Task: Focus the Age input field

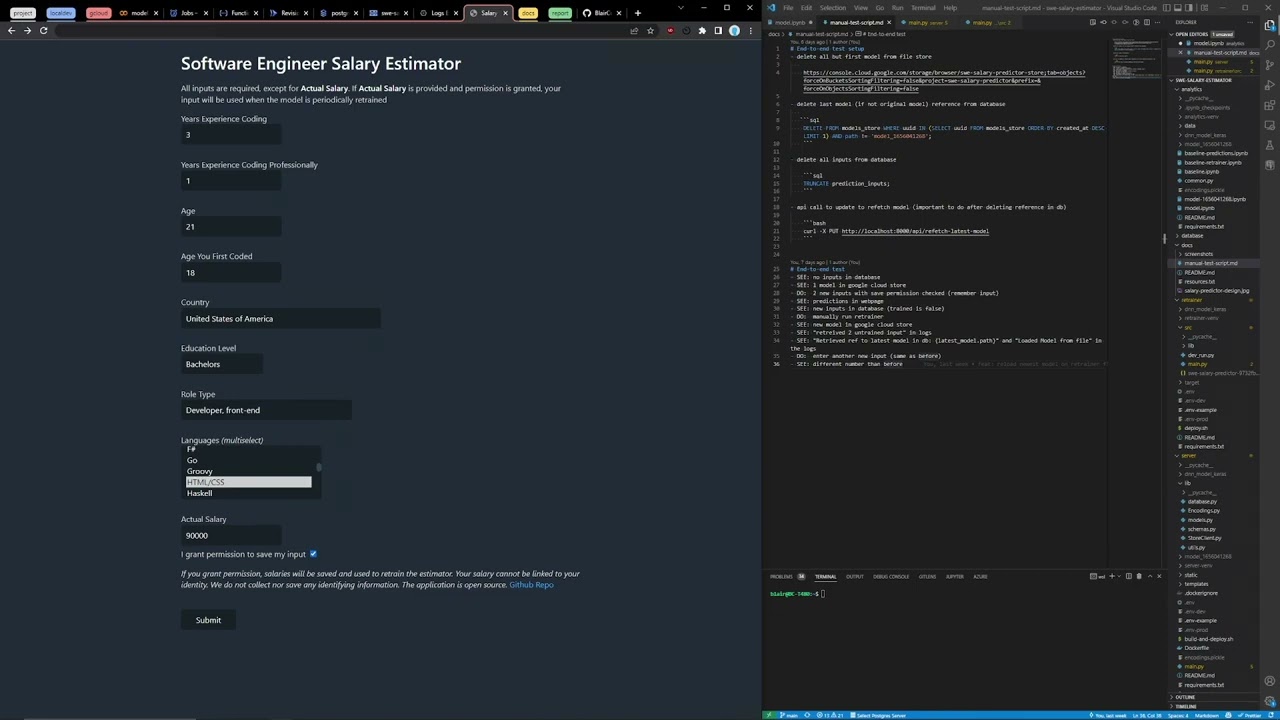Action: coord(231,227)
